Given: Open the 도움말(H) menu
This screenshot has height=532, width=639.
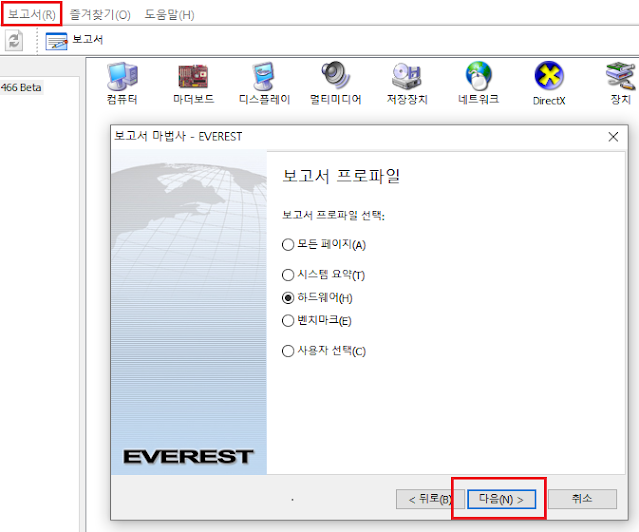Looking at the screenshot, I should click(x=169, y=15).
